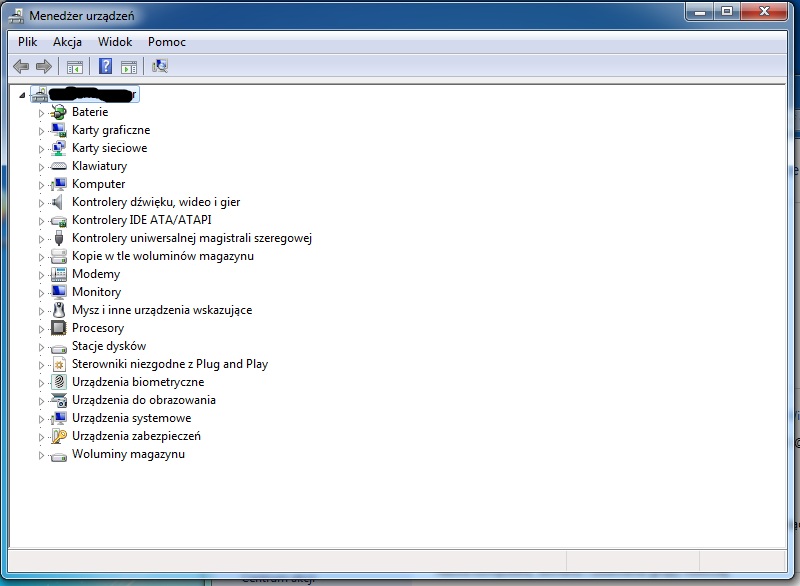
Task: Click the Baterie battery icon
Action: click(59, 112)
